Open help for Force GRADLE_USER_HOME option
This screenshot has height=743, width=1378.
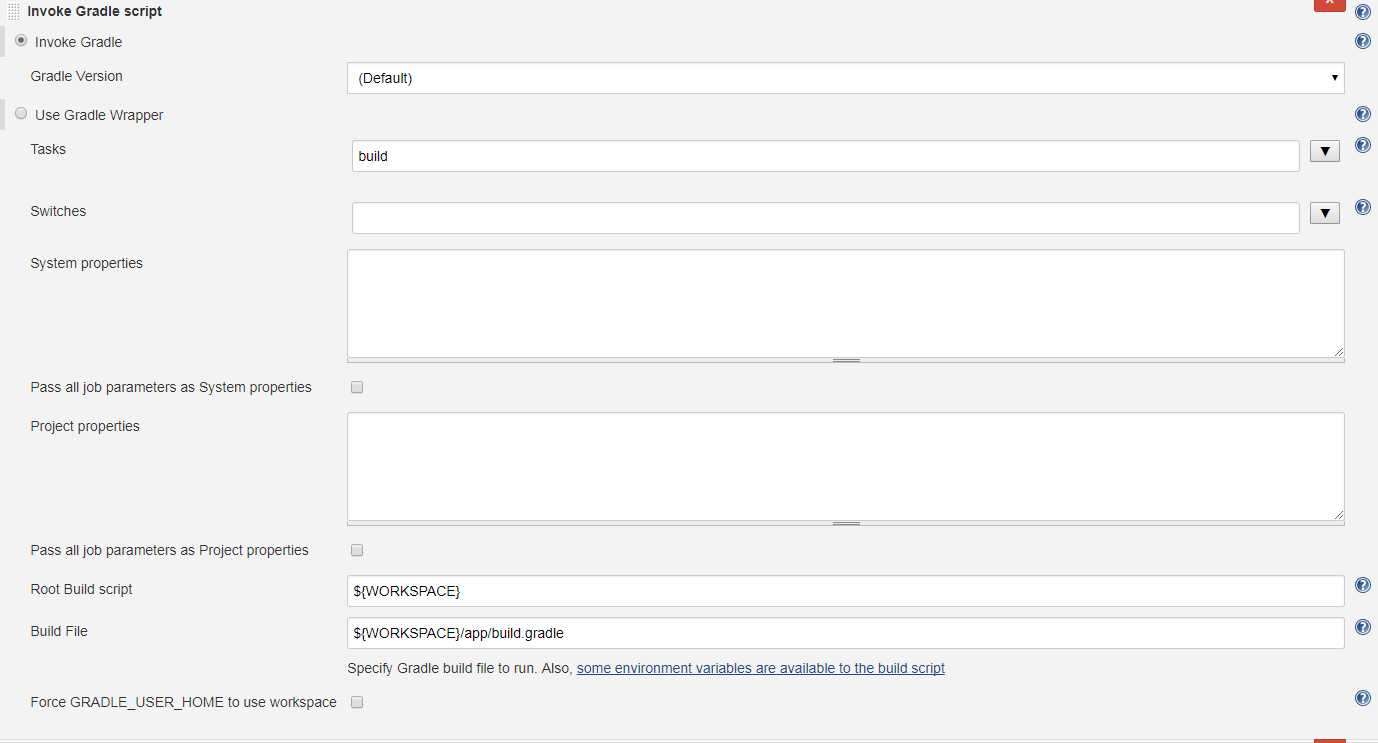tap(1362, 698)
